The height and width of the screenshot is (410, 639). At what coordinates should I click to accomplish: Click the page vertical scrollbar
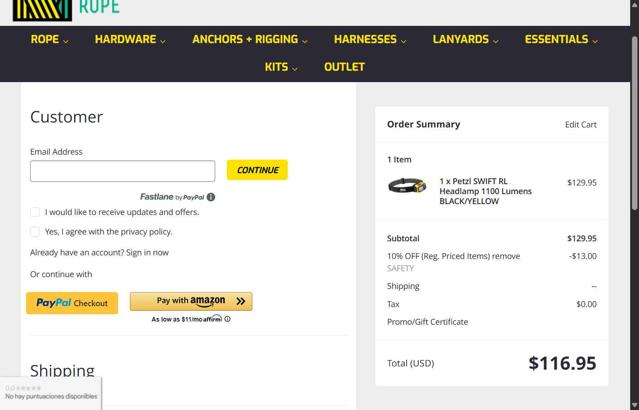(x=635, y=122)
